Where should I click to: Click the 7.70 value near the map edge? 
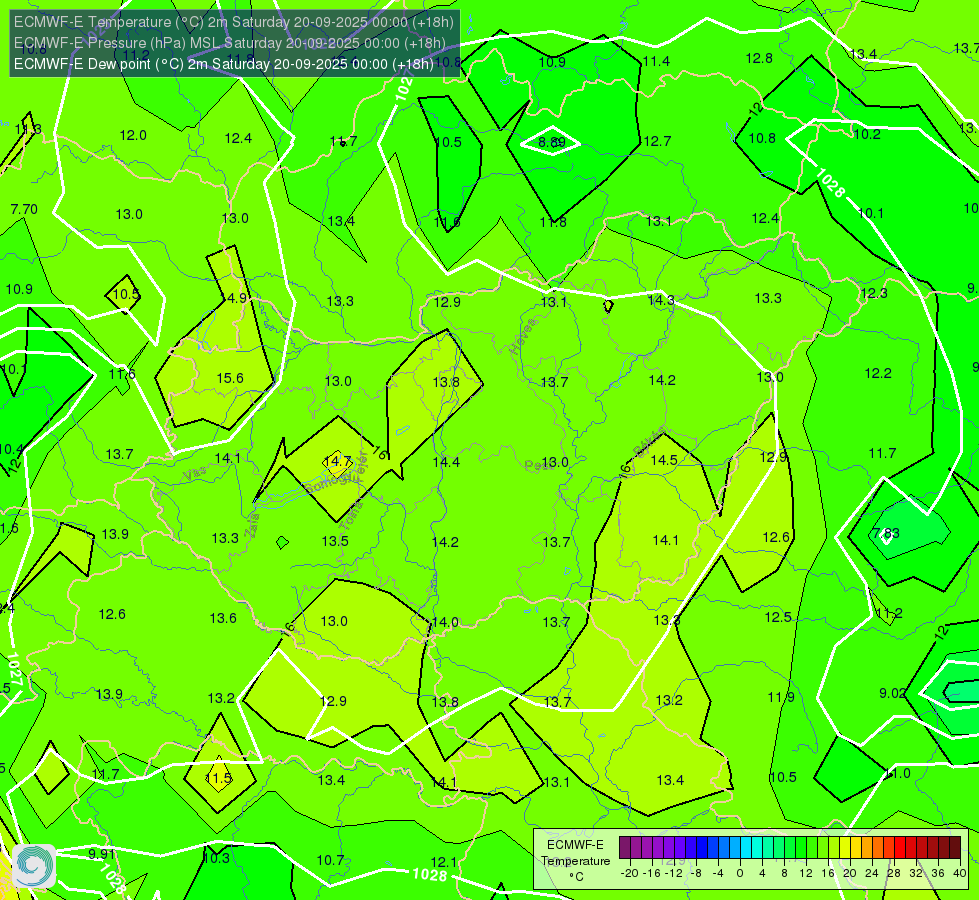pyautogui.click(x=24, y=209)
